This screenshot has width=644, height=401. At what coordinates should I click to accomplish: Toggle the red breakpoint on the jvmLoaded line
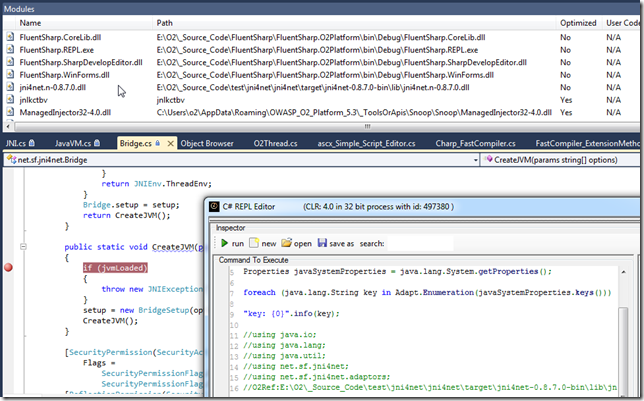tap(9, 268)
